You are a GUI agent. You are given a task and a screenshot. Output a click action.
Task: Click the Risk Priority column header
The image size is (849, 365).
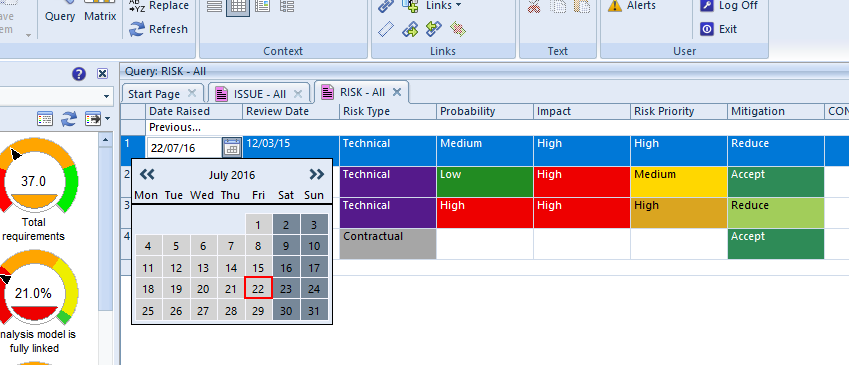(679, 111)
